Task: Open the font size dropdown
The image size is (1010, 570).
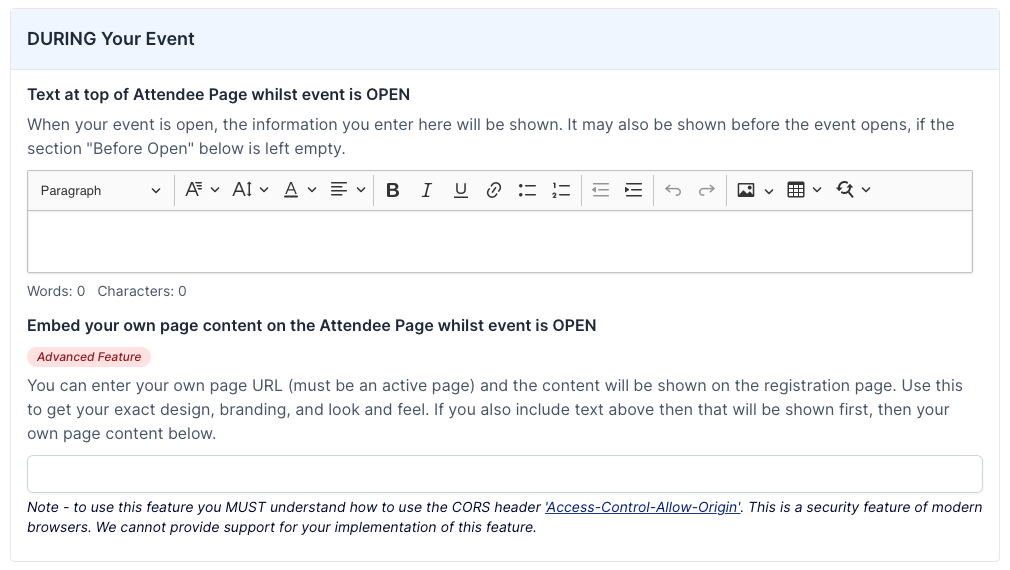Action: click(x=250, y=190)
